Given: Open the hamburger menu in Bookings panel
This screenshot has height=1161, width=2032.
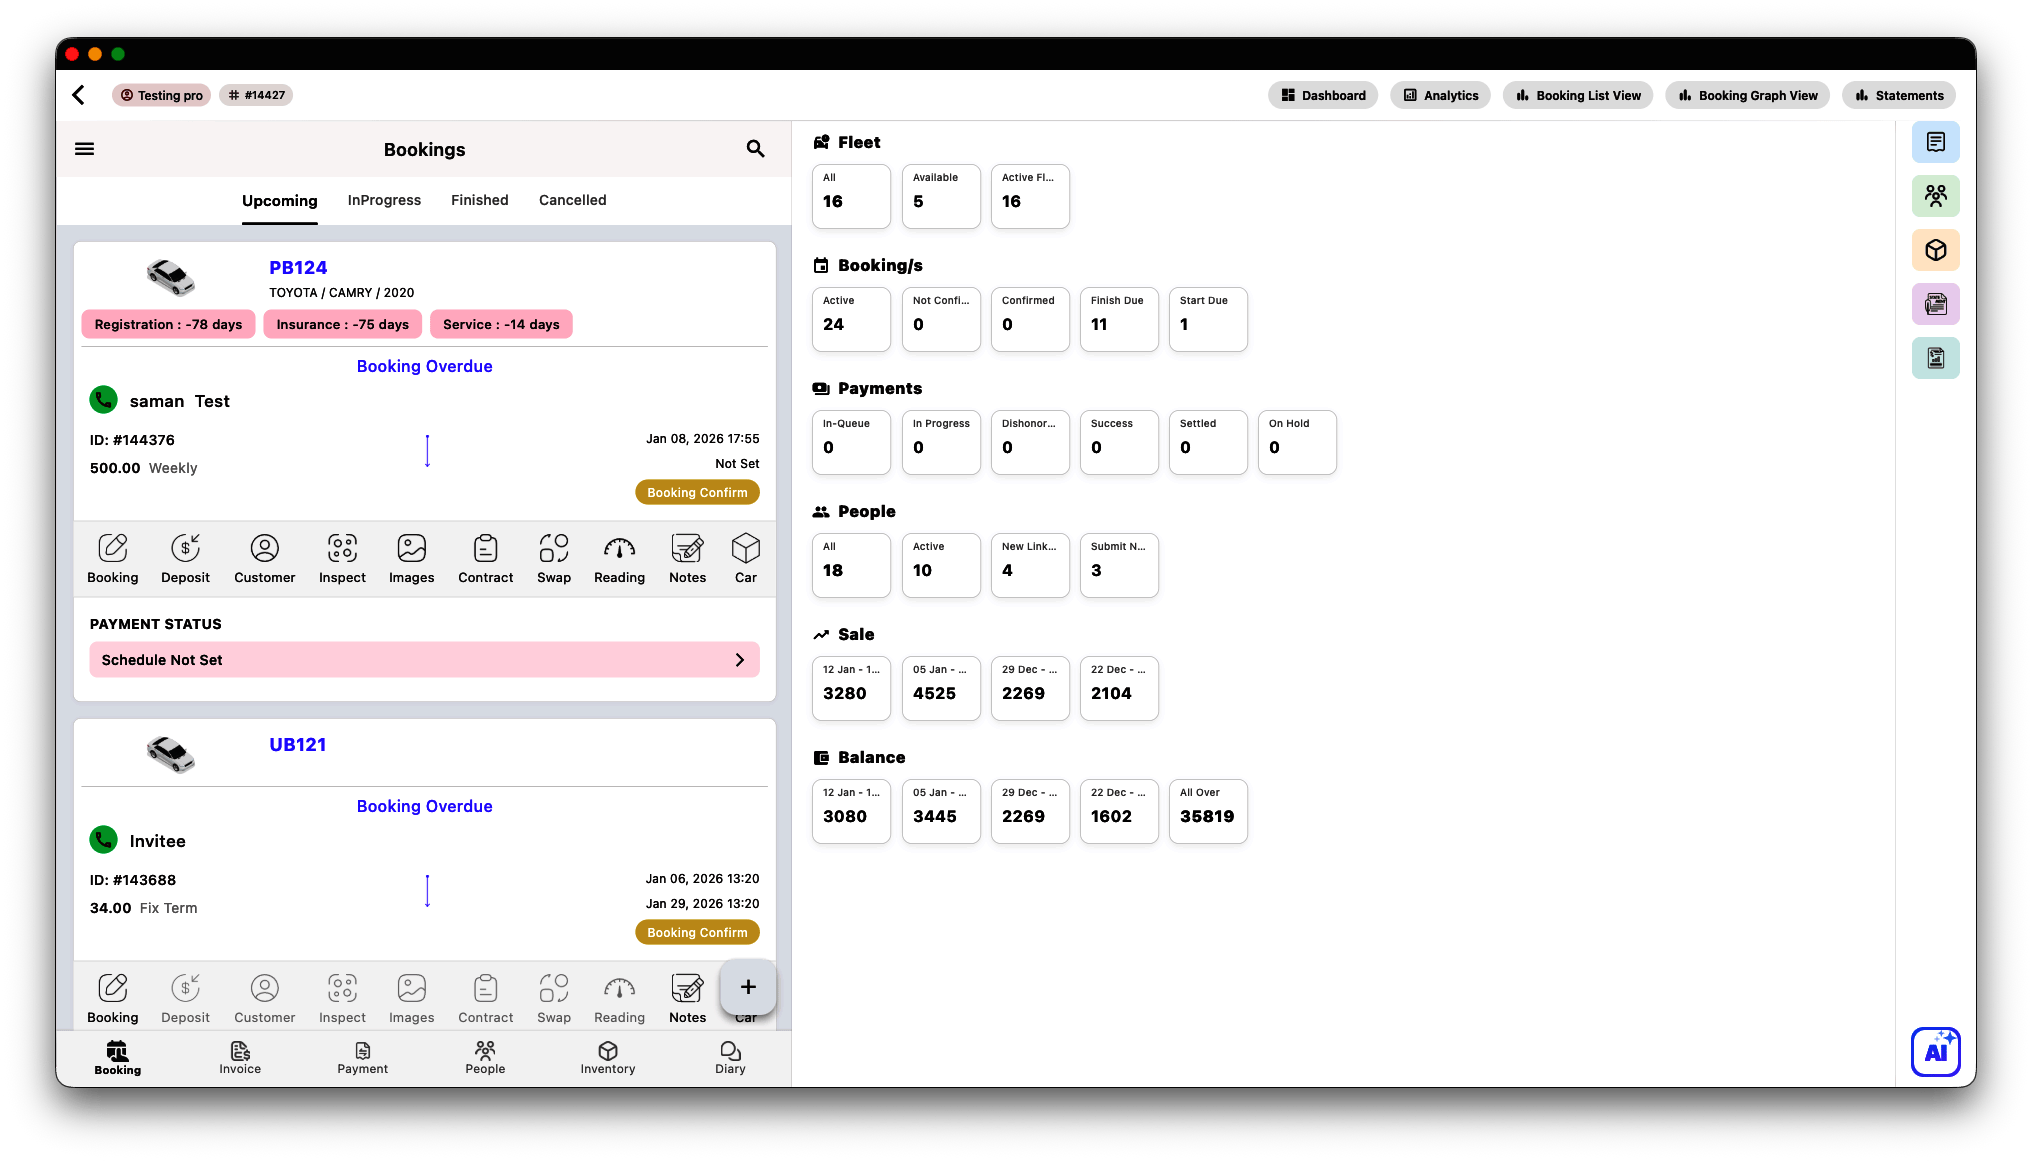Looking at the screenshot, I should pos(85,149).
